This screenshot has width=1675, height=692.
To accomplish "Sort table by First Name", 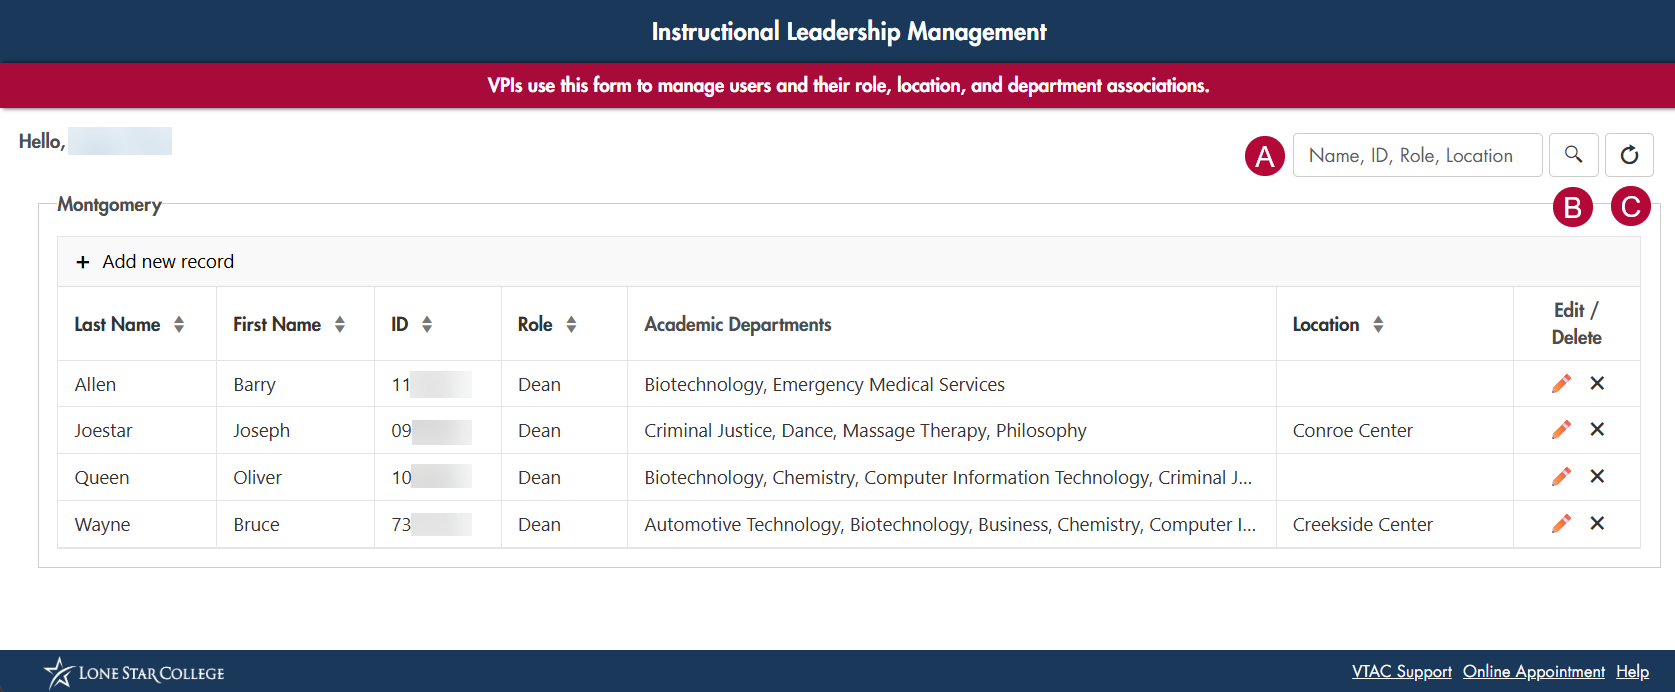I will (340, 324).
